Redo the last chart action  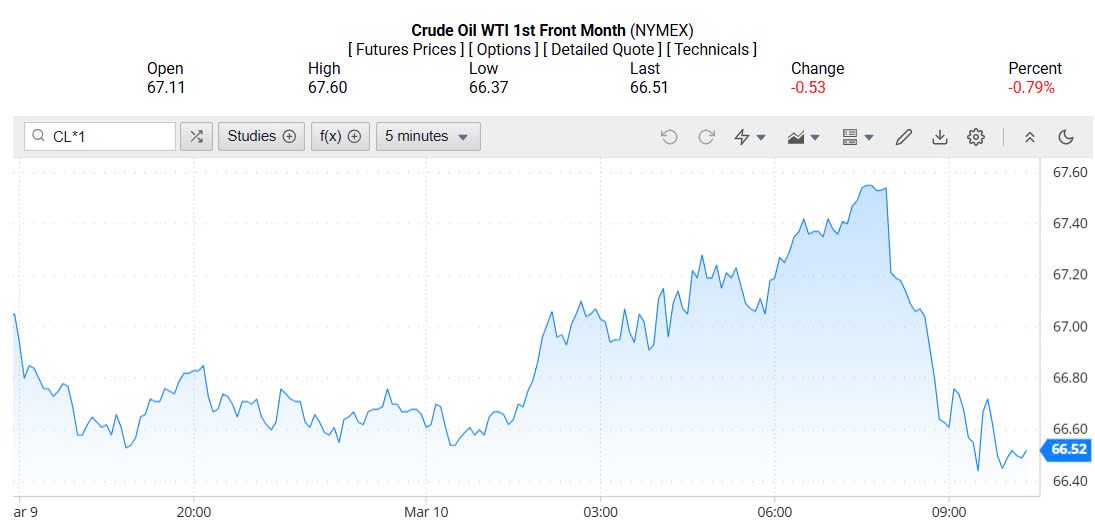point(706,137)
